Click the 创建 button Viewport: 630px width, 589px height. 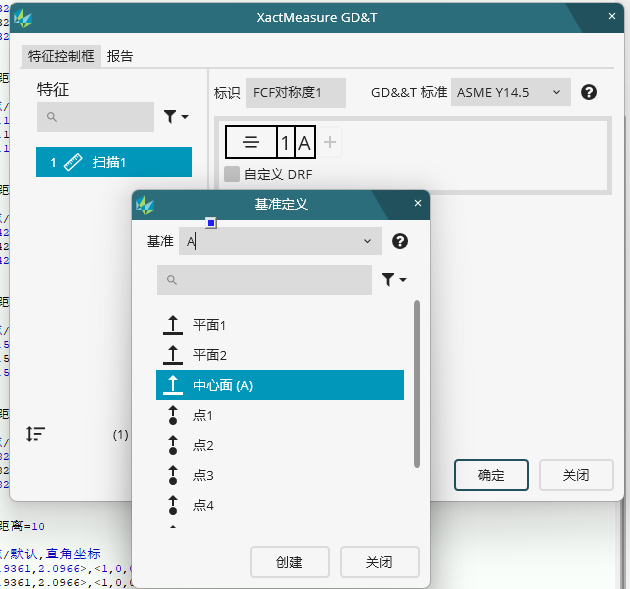(290, 562)
